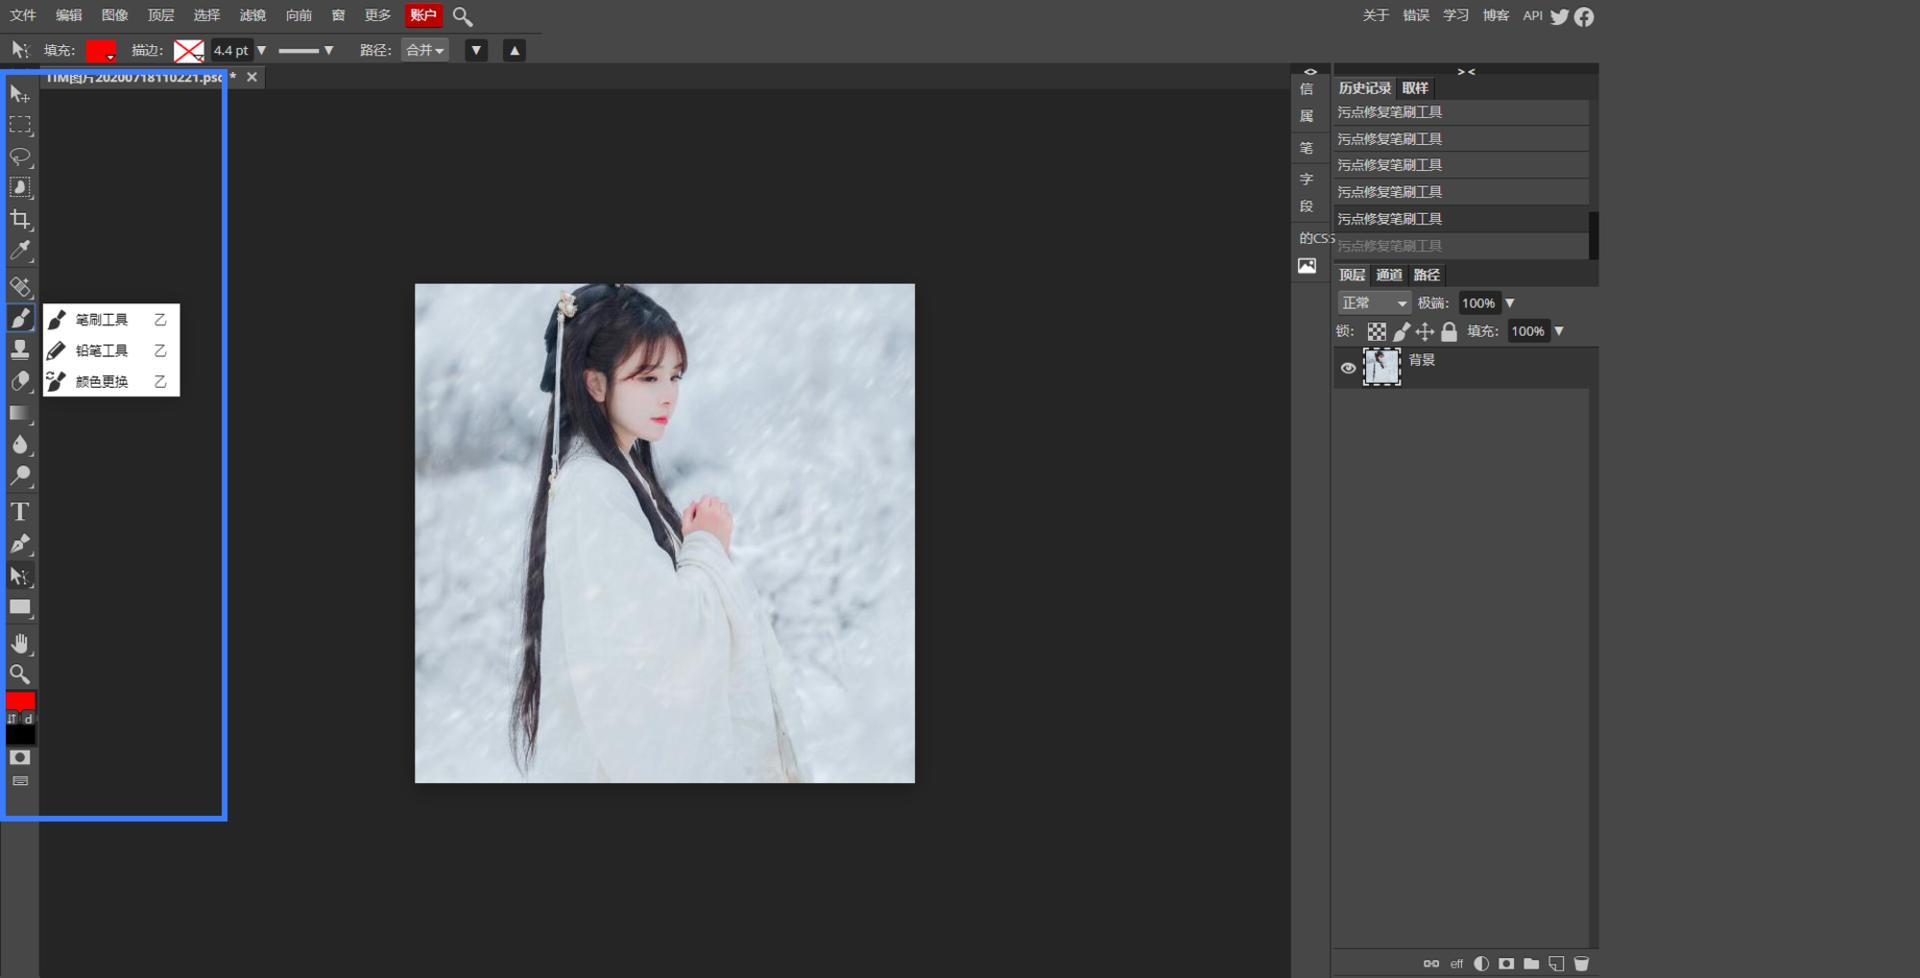
Task: Open the 滤镜 menu
Action: (x=252, y=15)
